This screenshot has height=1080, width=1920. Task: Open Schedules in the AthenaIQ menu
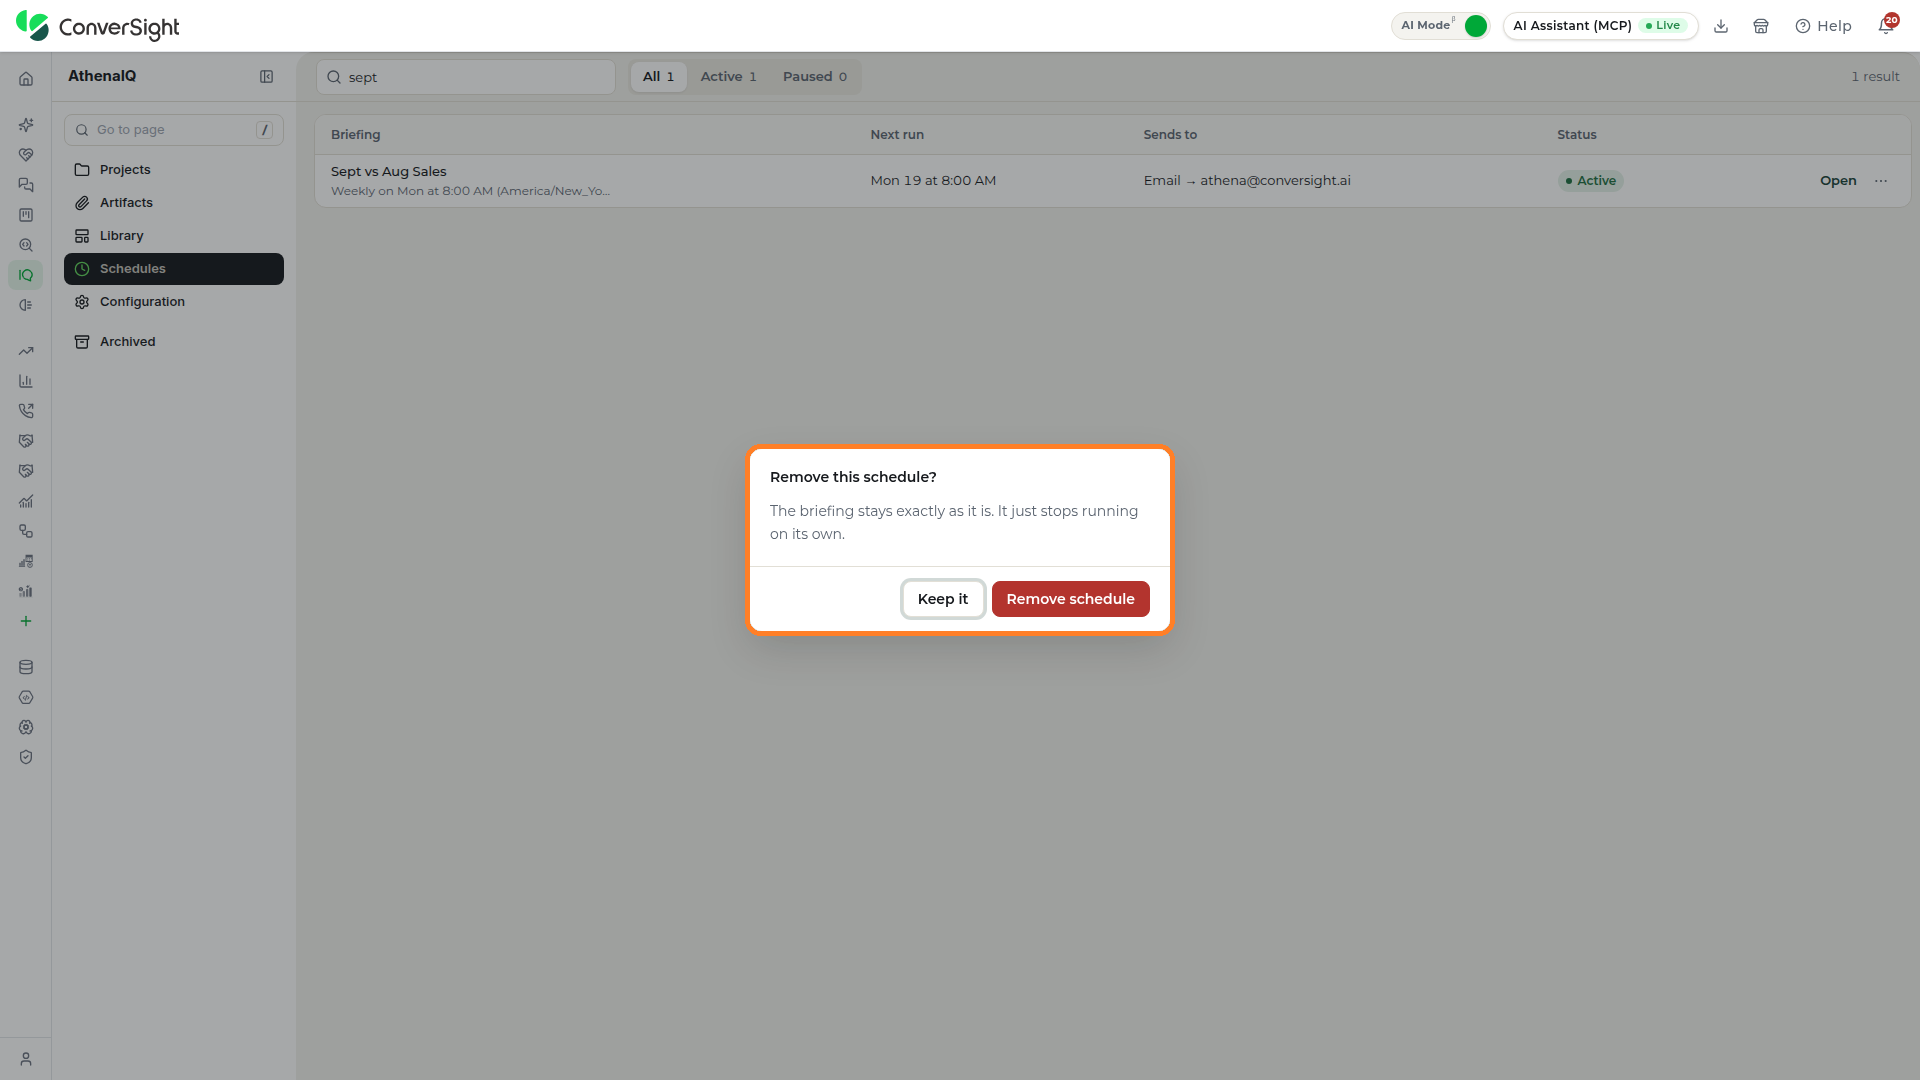174,269
